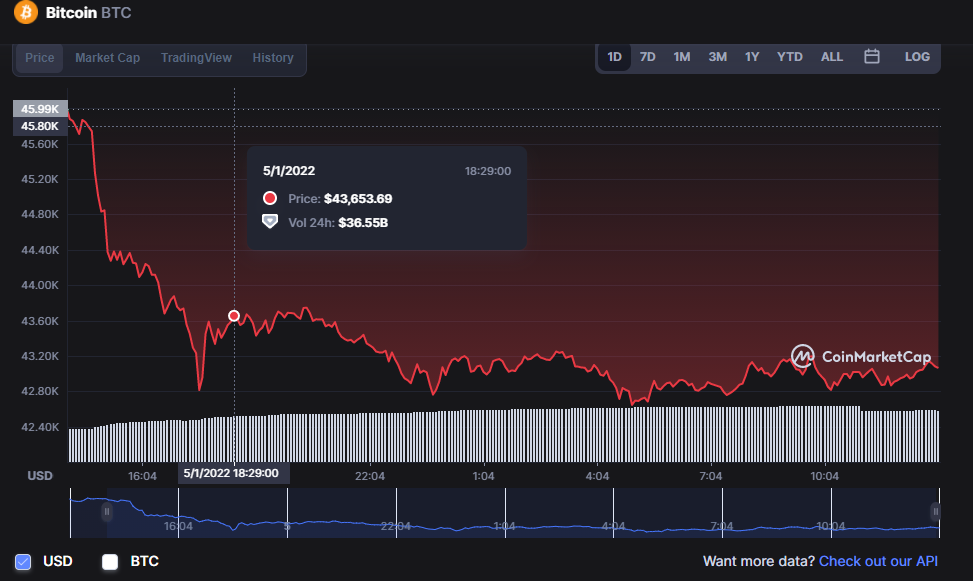Toggle LOG scale on chart
Viewport: 973px width, 581px height.
click(917, 57)
